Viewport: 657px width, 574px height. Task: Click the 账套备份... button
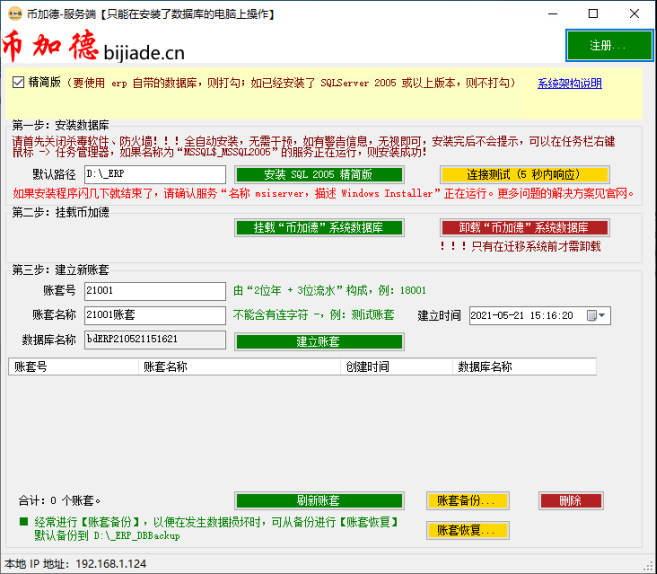(468, 500)
